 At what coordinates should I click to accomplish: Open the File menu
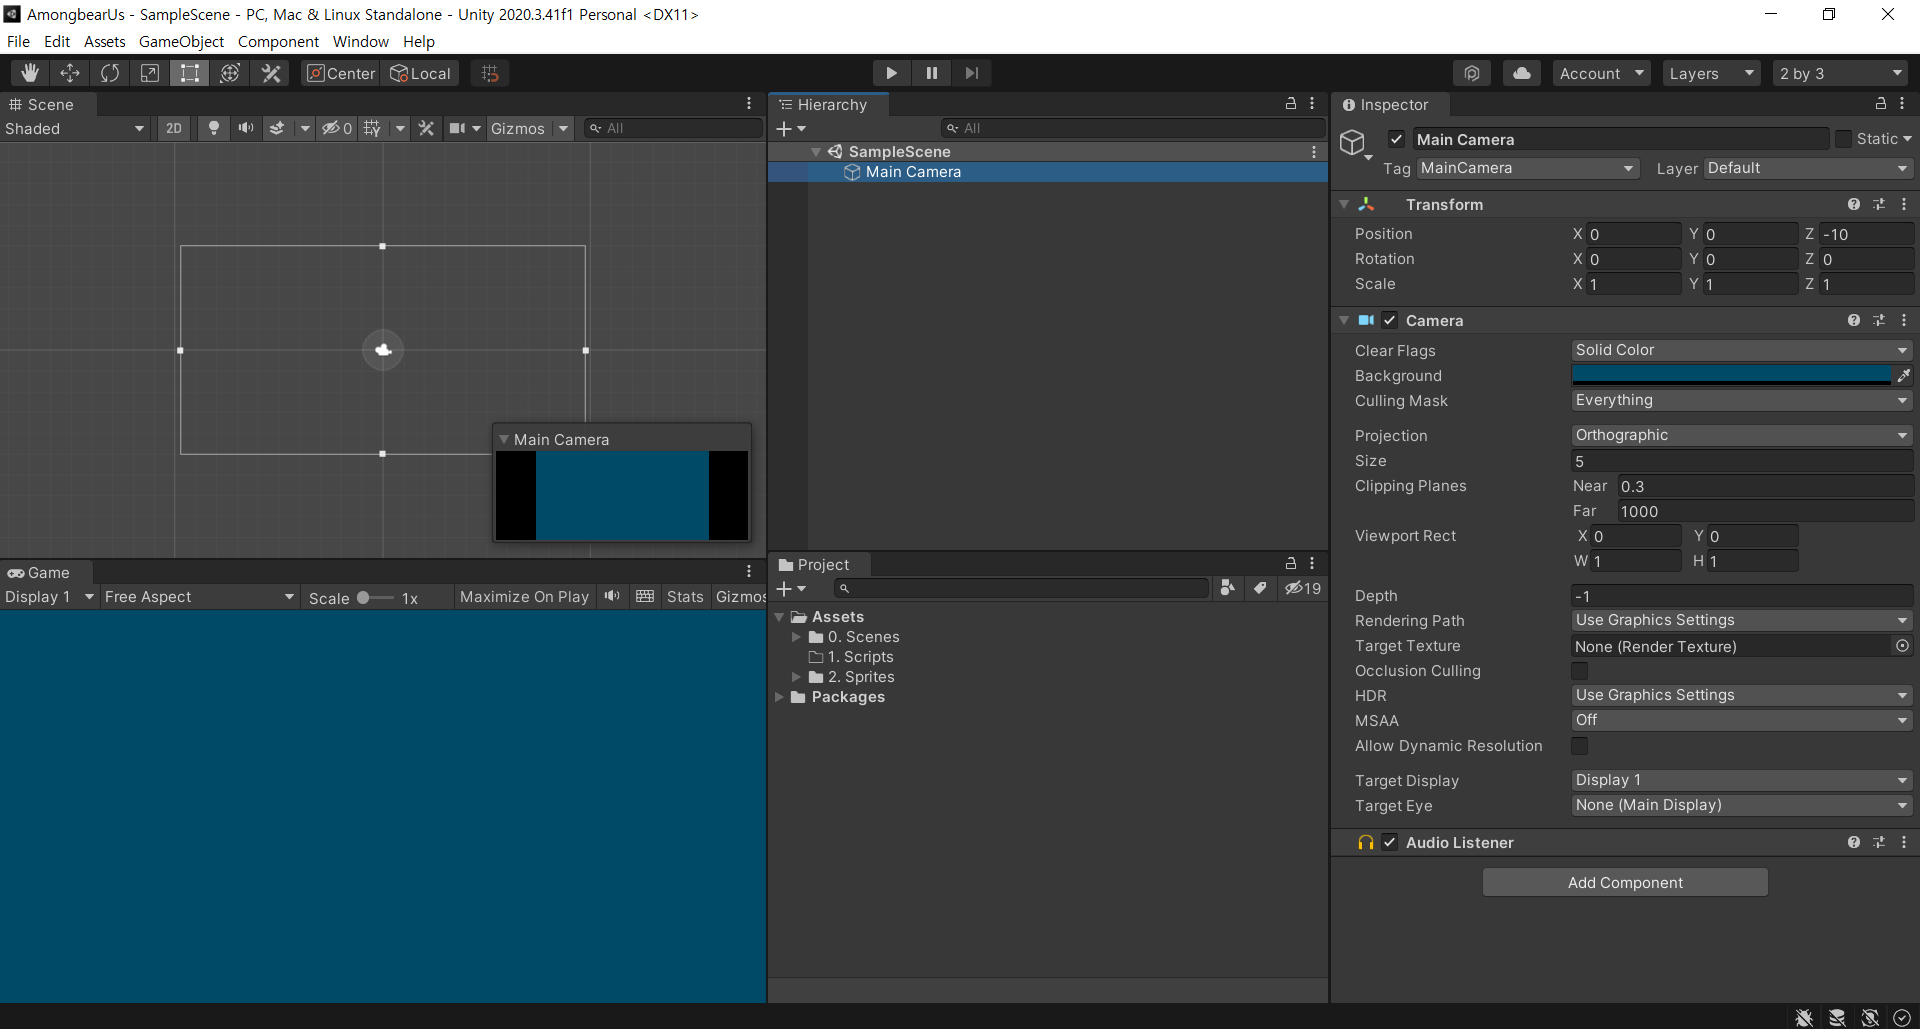point(18,41)
